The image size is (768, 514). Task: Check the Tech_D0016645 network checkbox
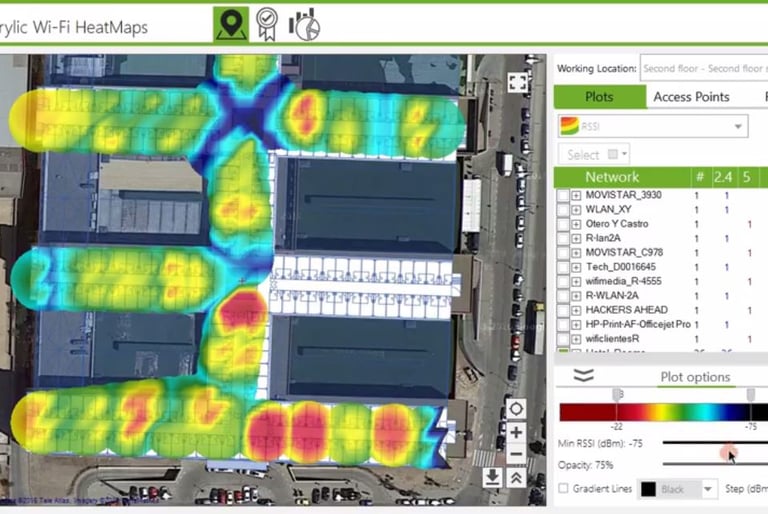point(563,267)
